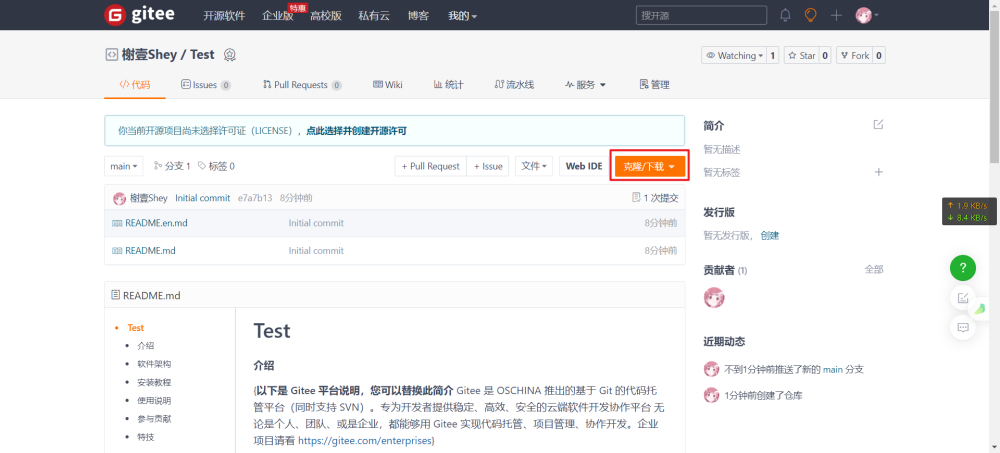View 分支 1 branches
1000x453 pixels.
172,166
